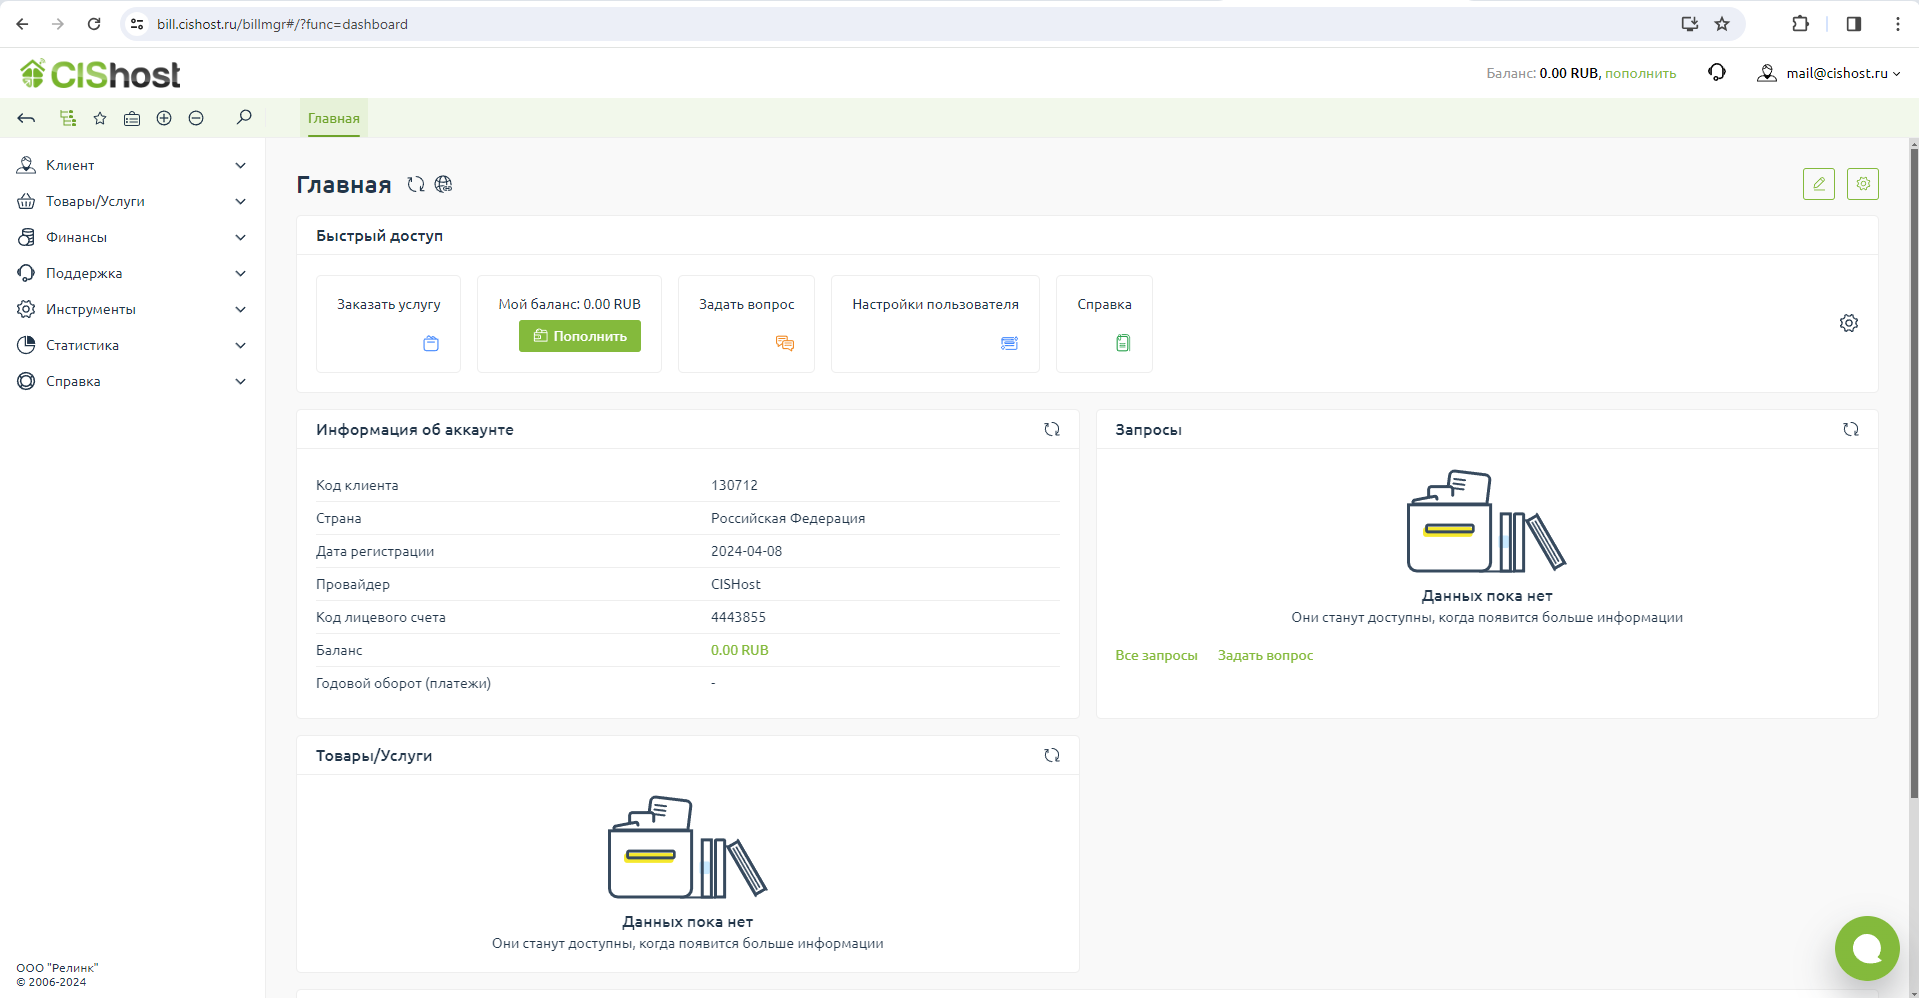Screen dimensions: 1919x998
Task: Refresh the Главная dashboard via title icon
Action: pos(416,184)
